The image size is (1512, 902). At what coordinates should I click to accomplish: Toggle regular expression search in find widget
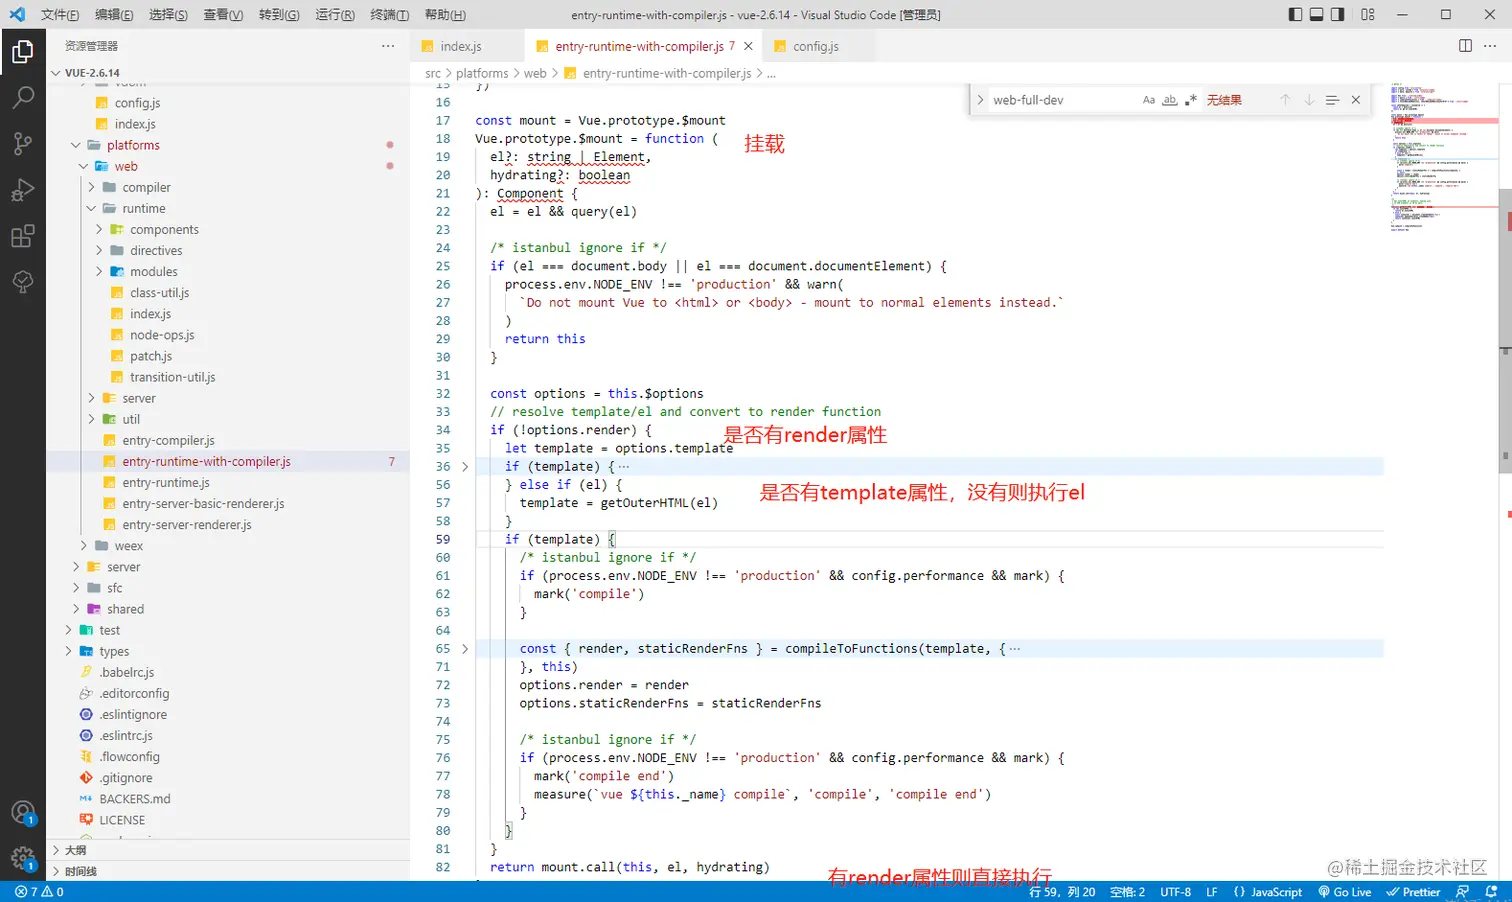(1190, 100)
